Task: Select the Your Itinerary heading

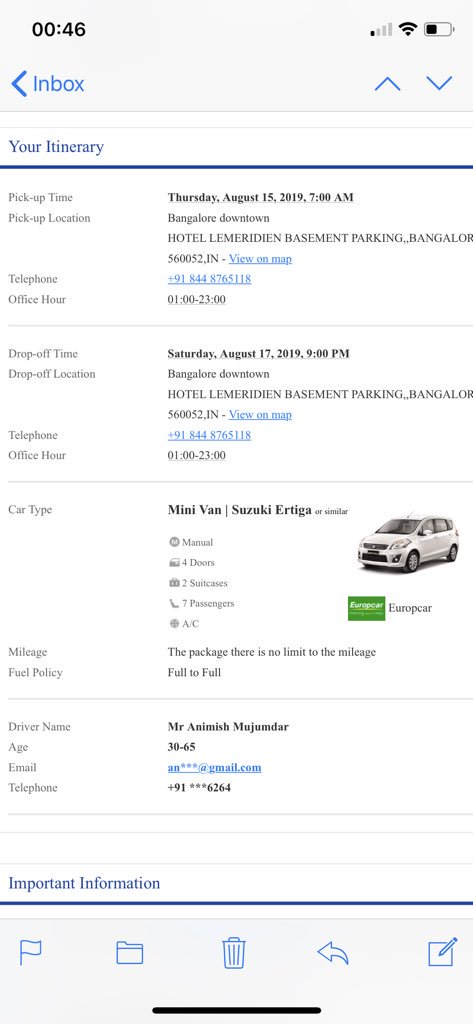Action: (x=56, y=147)
